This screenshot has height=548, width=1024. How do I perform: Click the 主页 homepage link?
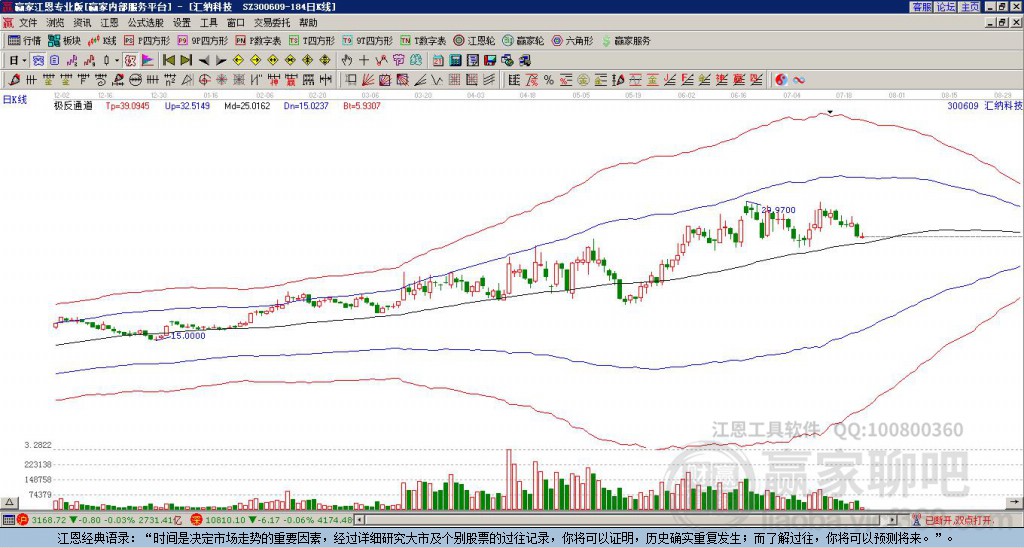click(x=970, y=7)
